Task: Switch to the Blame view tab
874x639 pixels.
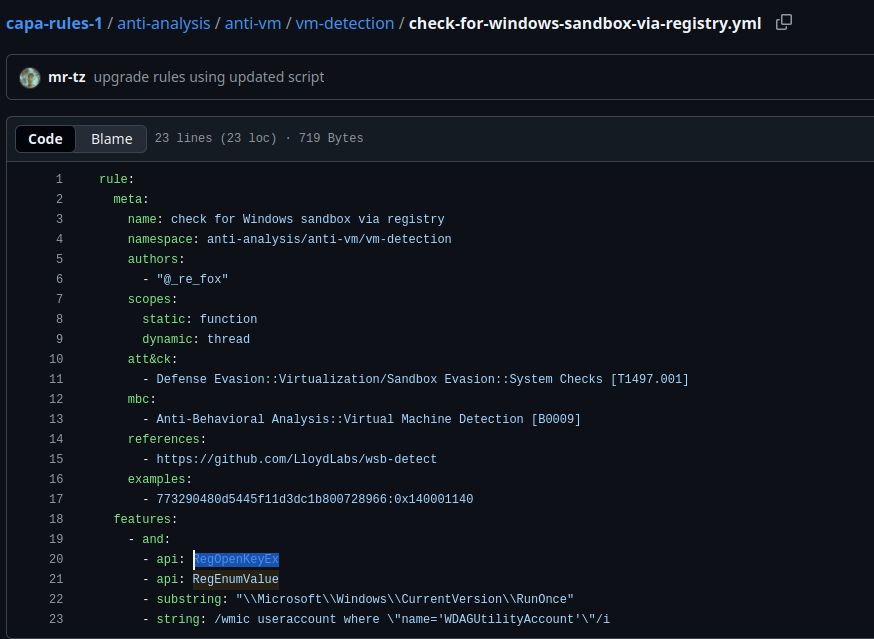Action: coord(111,139)
